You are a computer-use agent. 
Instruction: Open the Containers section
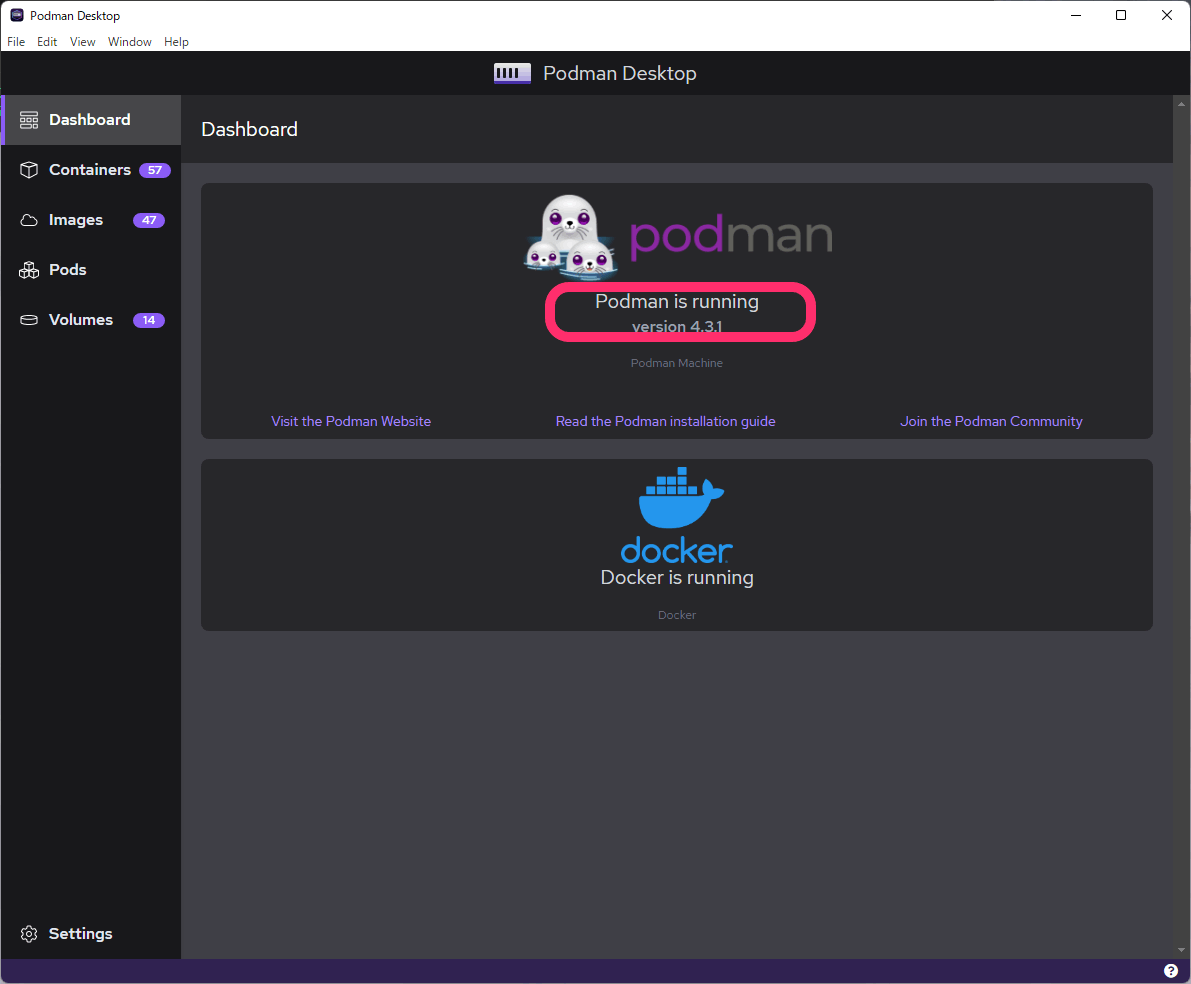91,170
